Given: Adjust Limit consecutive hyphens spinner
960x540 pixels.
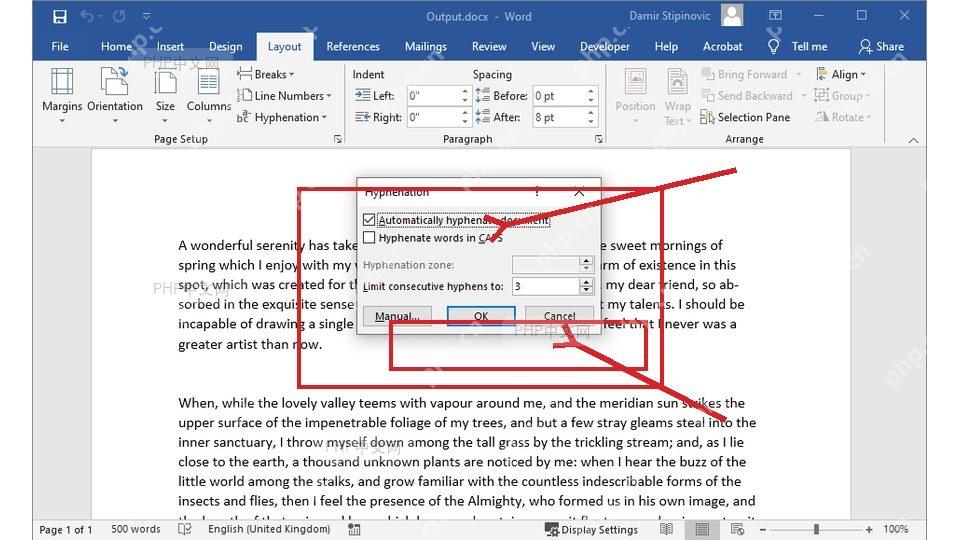Looking at the screenshot, I should pos(586,286).
